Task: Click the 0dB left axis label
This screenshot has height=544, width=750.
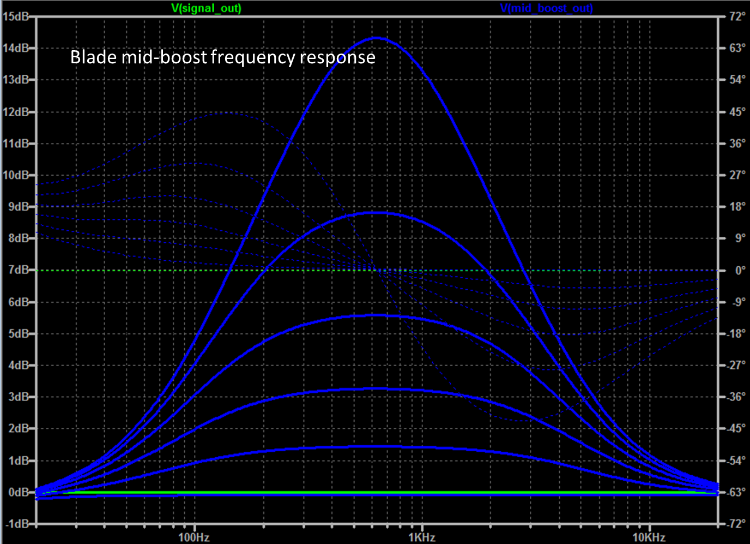Action: coord(19,492)
